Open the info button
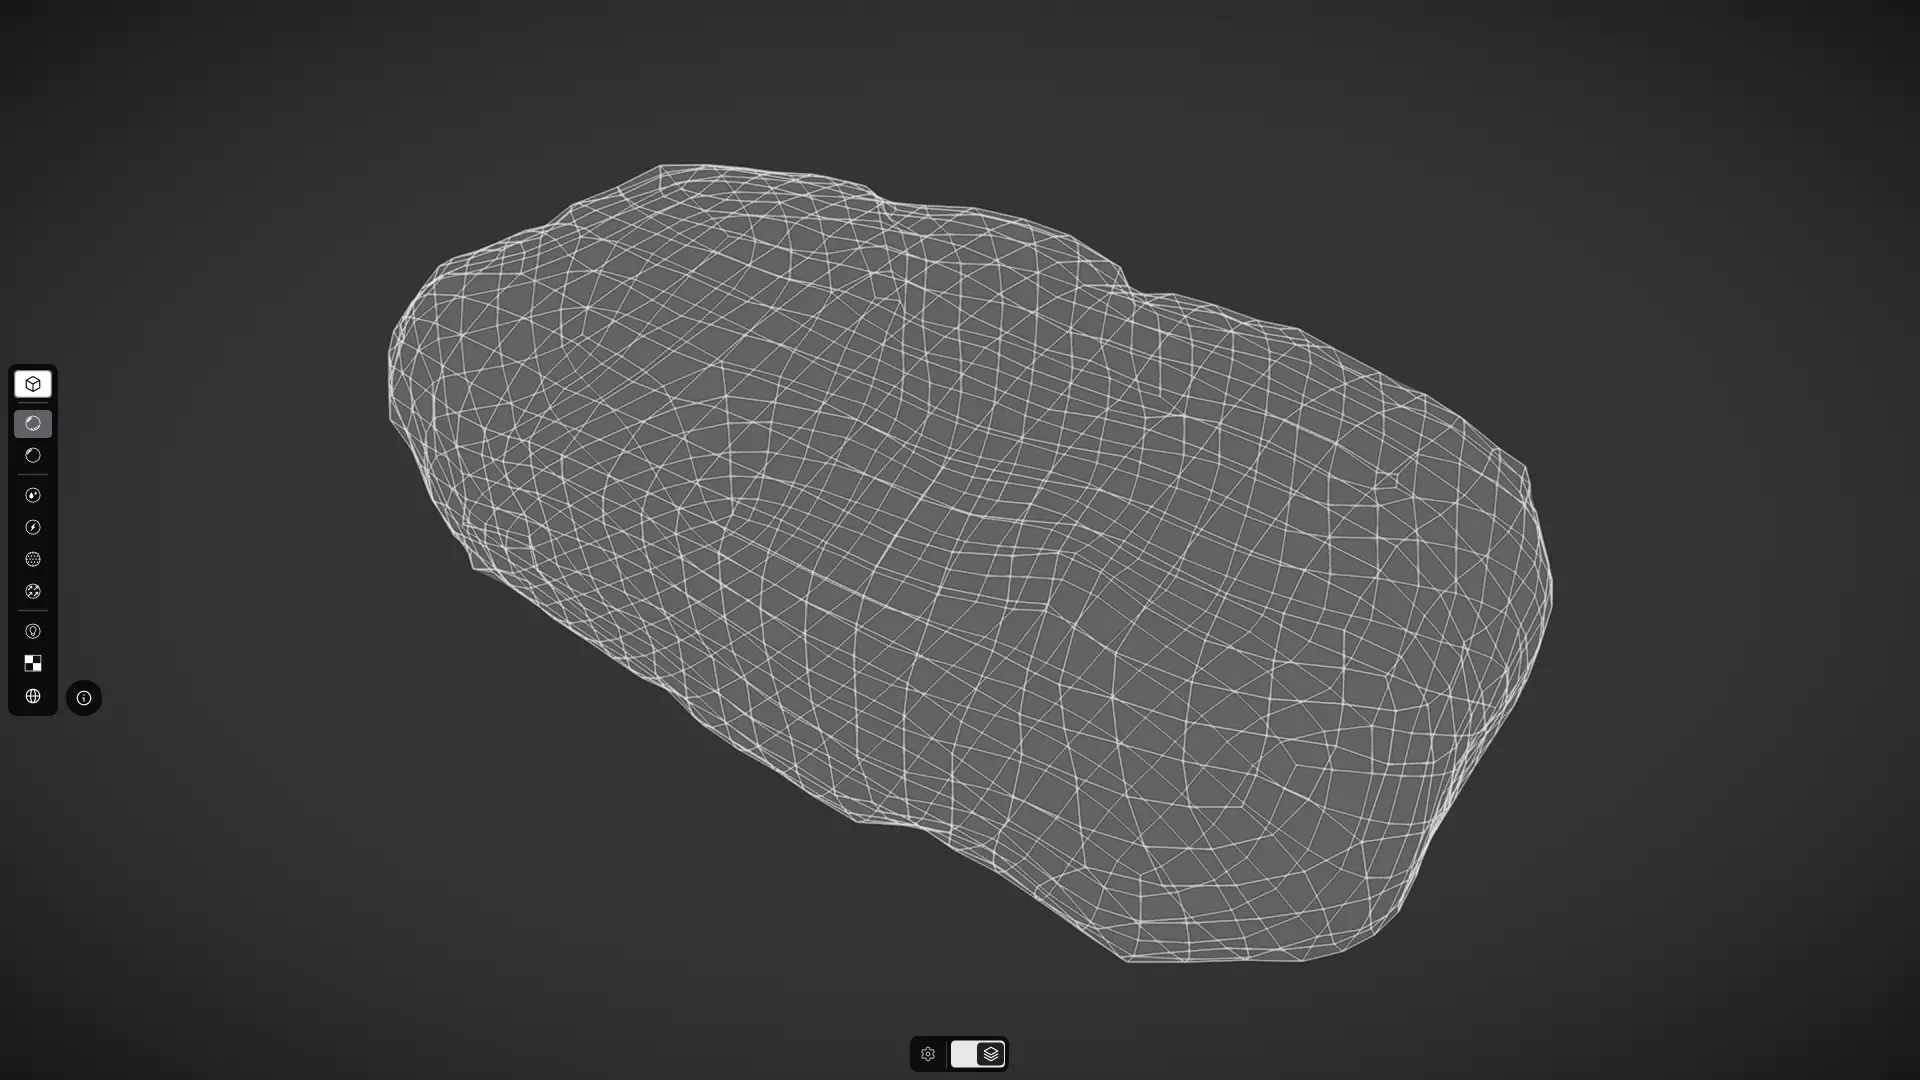The image size is (1920, 1080). tap(84, 698)
